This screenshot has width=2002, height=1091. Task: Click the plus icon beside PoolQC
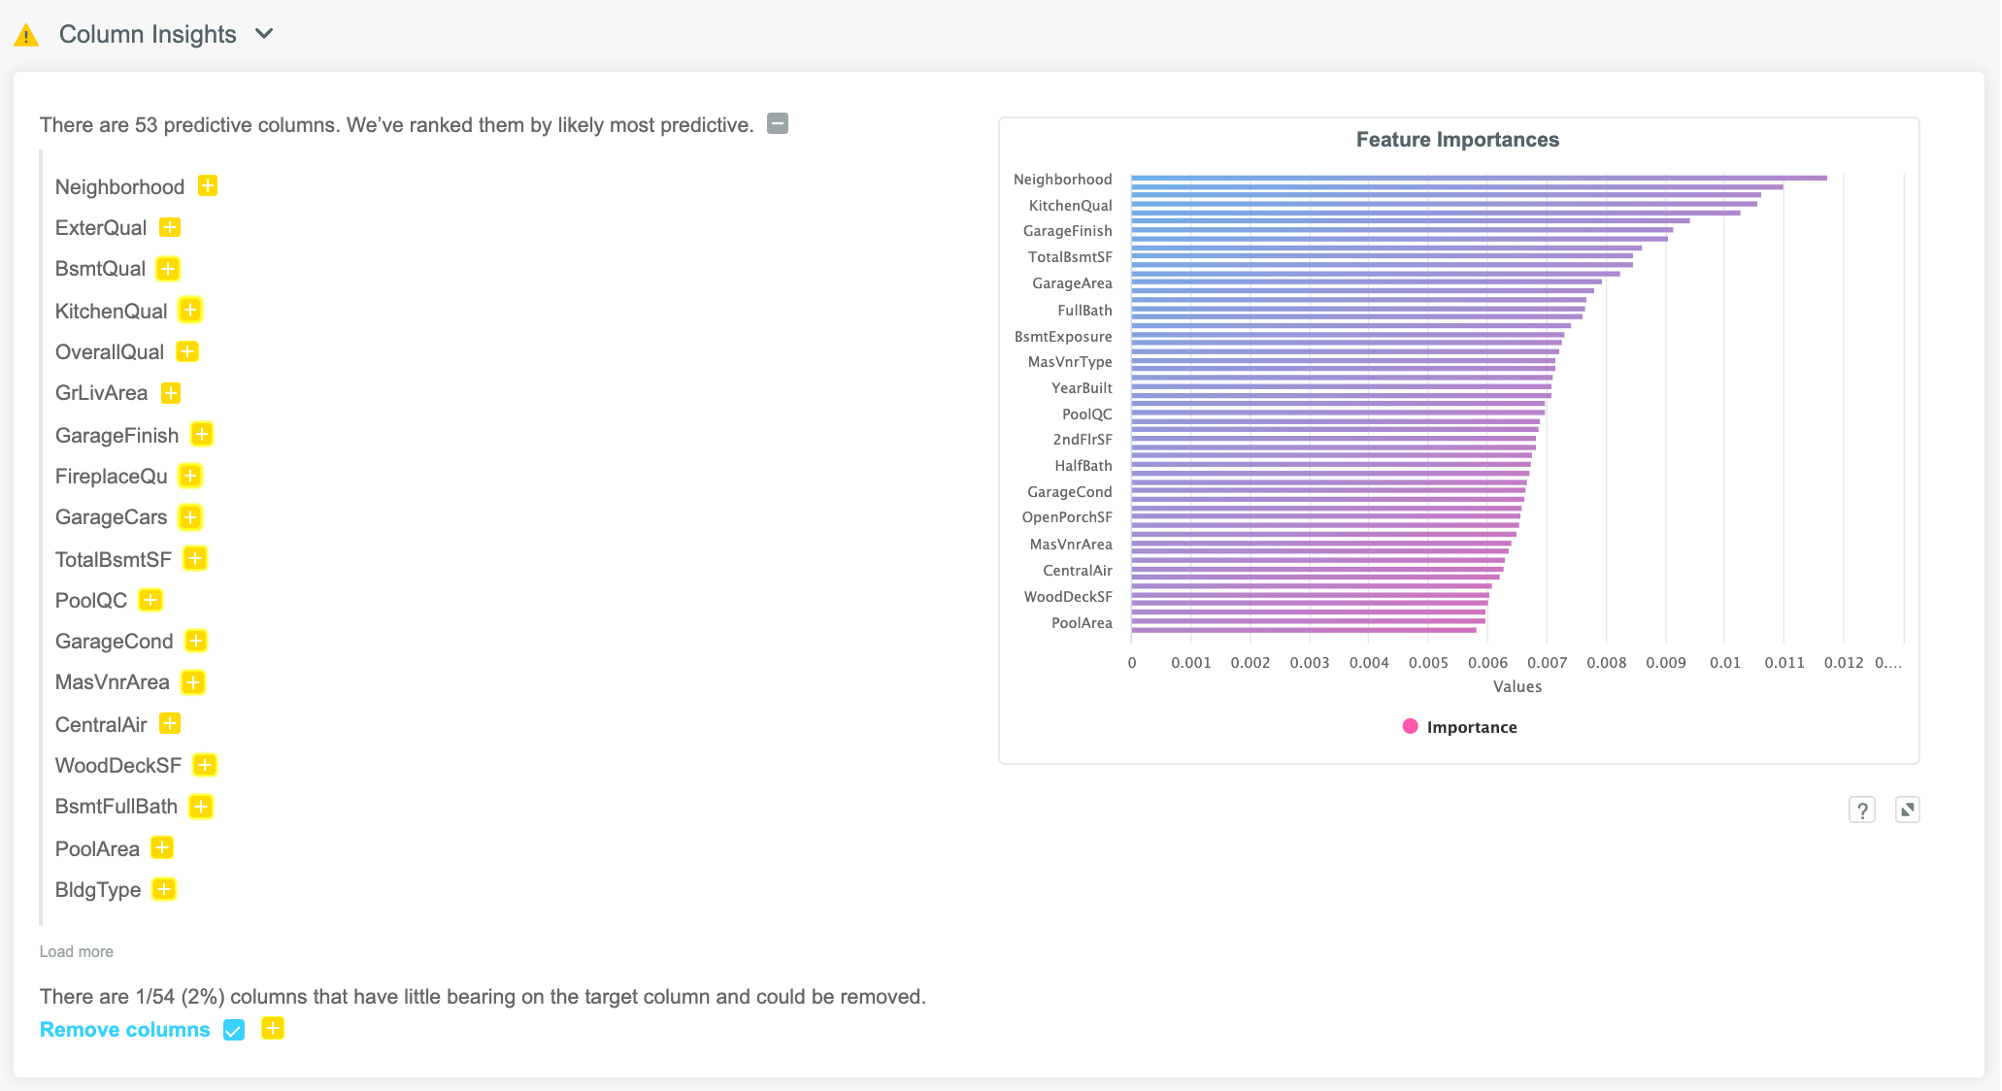[150, 600]
